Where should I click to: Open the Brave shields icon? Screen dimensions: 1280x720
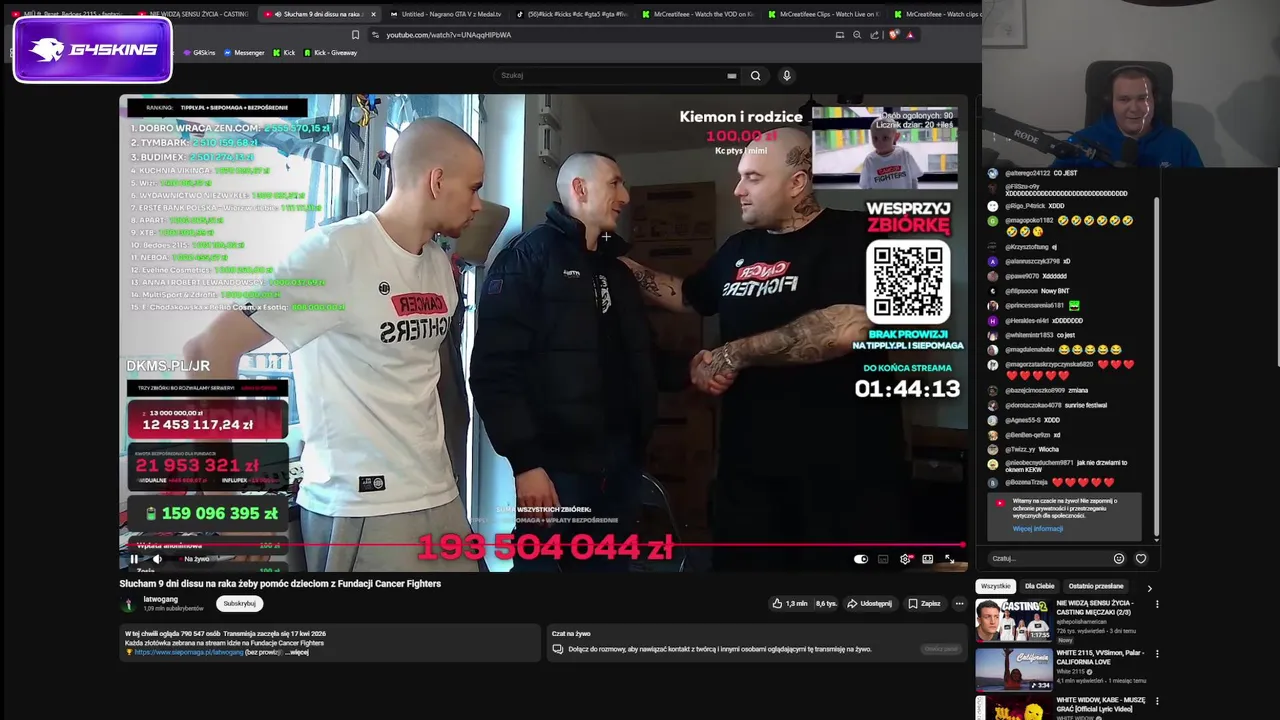click(892, 35)
